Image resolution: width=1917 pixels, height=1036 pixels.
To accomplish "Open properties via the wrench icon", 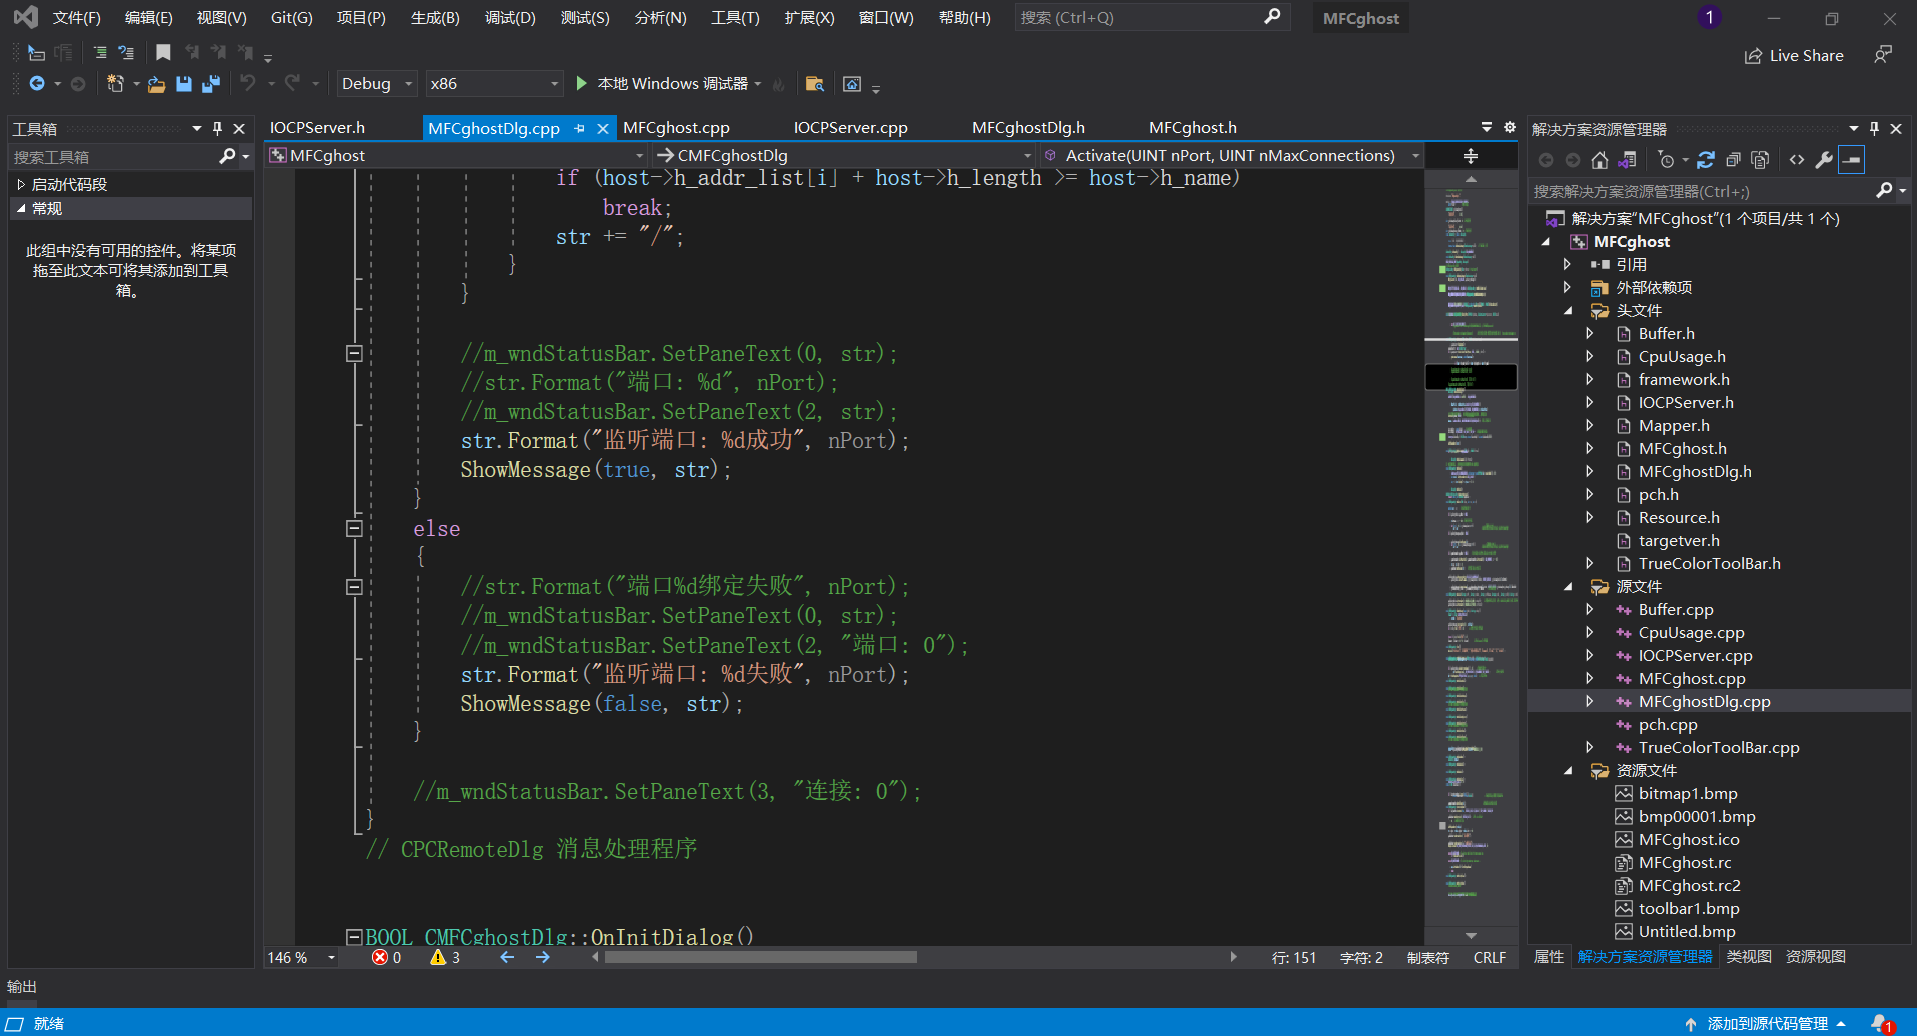I will pyautogui.click(x=1824, y=160).
